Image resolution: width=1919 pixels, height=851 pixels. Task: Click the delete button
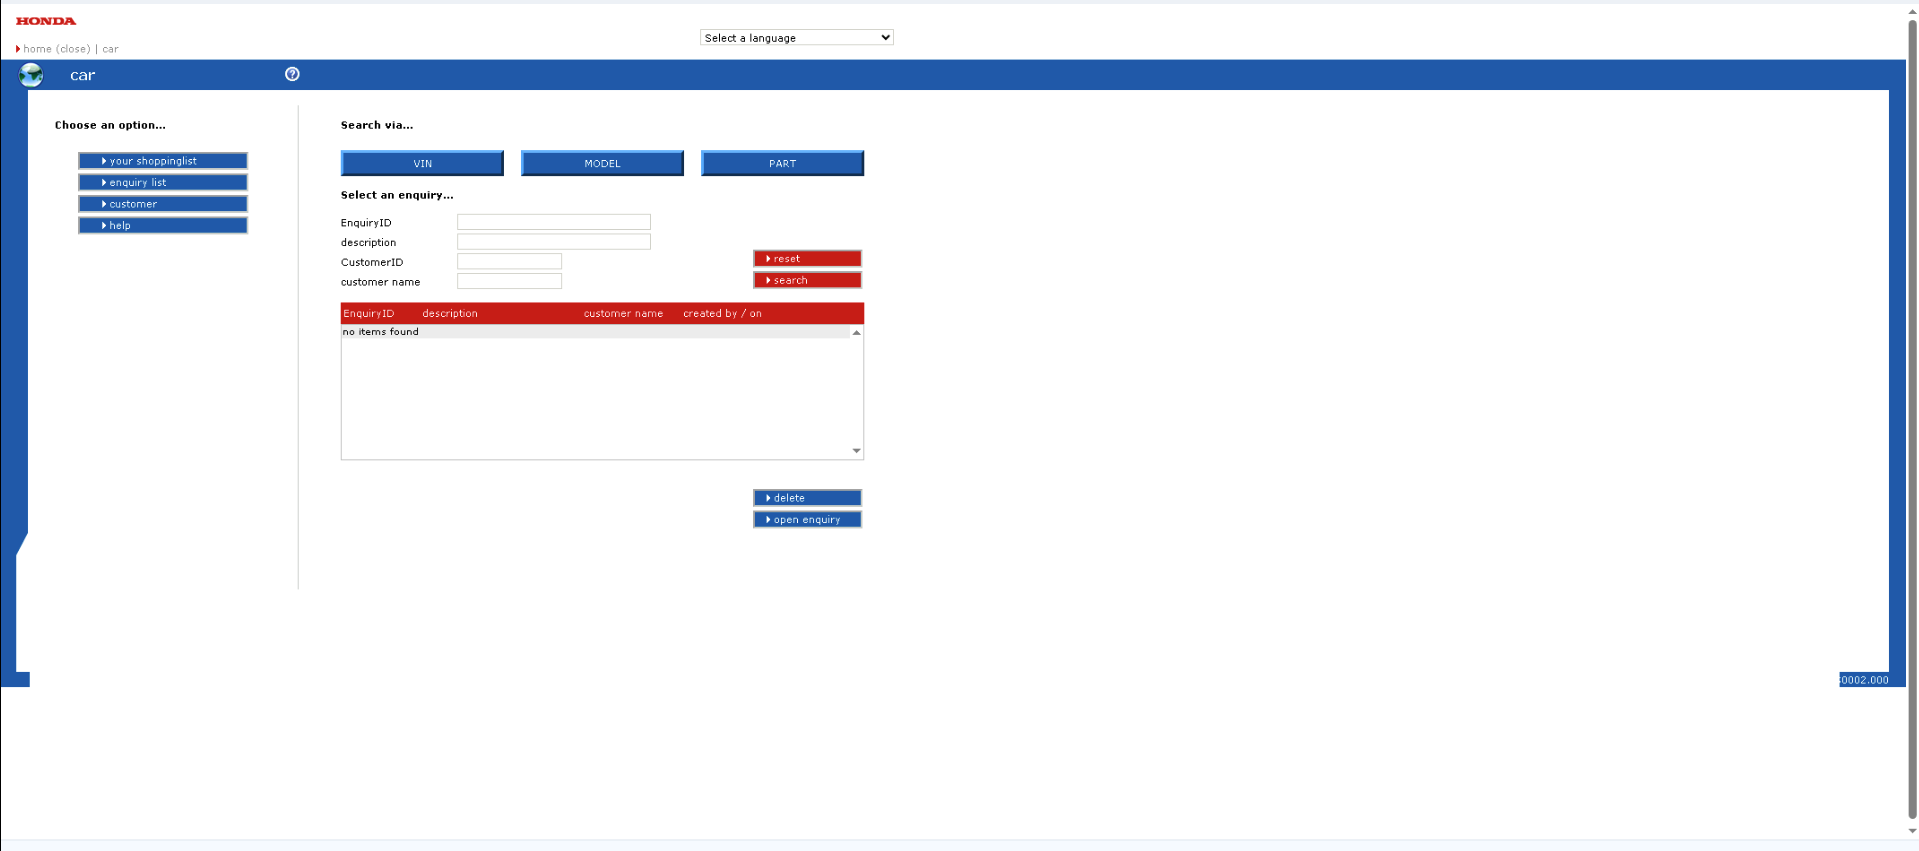(807, 498)
